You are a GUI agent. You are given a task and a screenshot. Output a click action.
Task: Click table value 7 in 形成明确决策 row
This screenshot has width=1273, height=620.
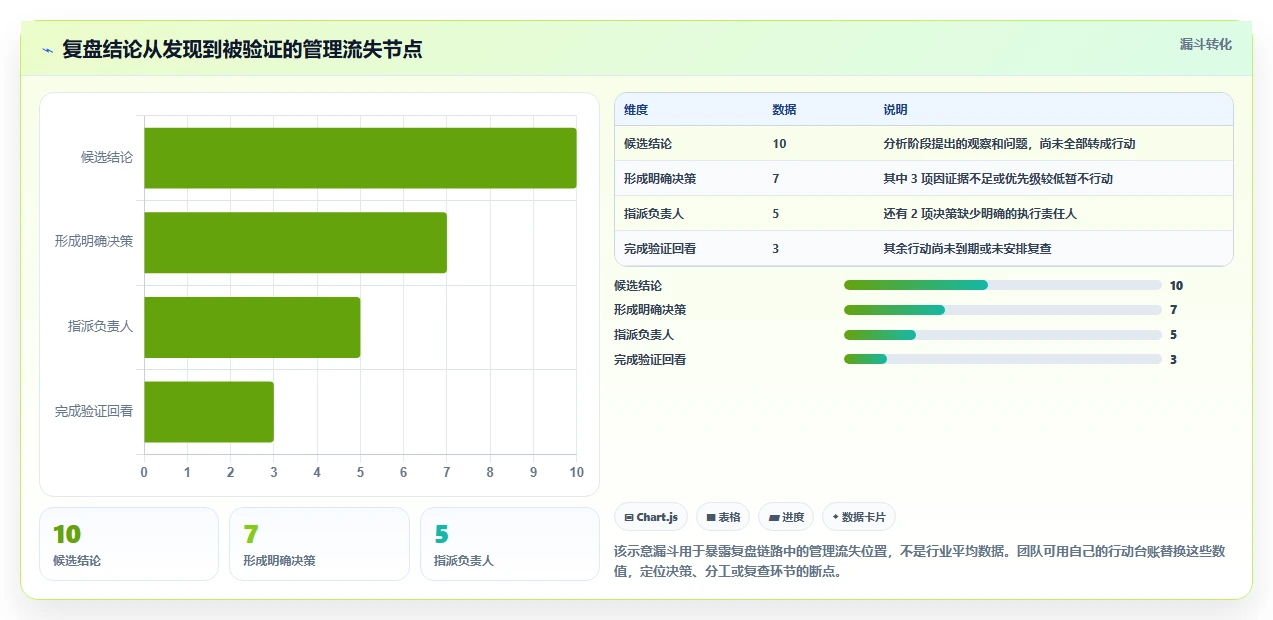776,179
